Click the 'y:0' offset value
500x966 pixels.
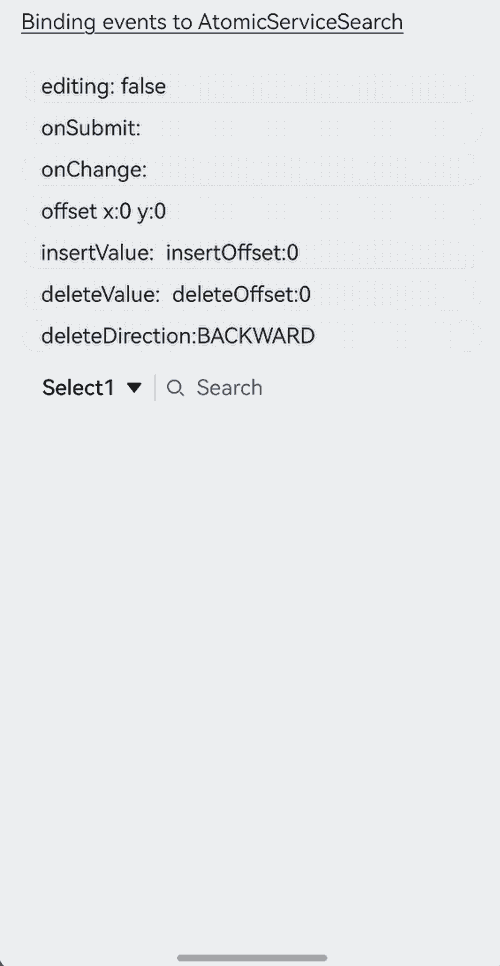(x=151, y=212)
